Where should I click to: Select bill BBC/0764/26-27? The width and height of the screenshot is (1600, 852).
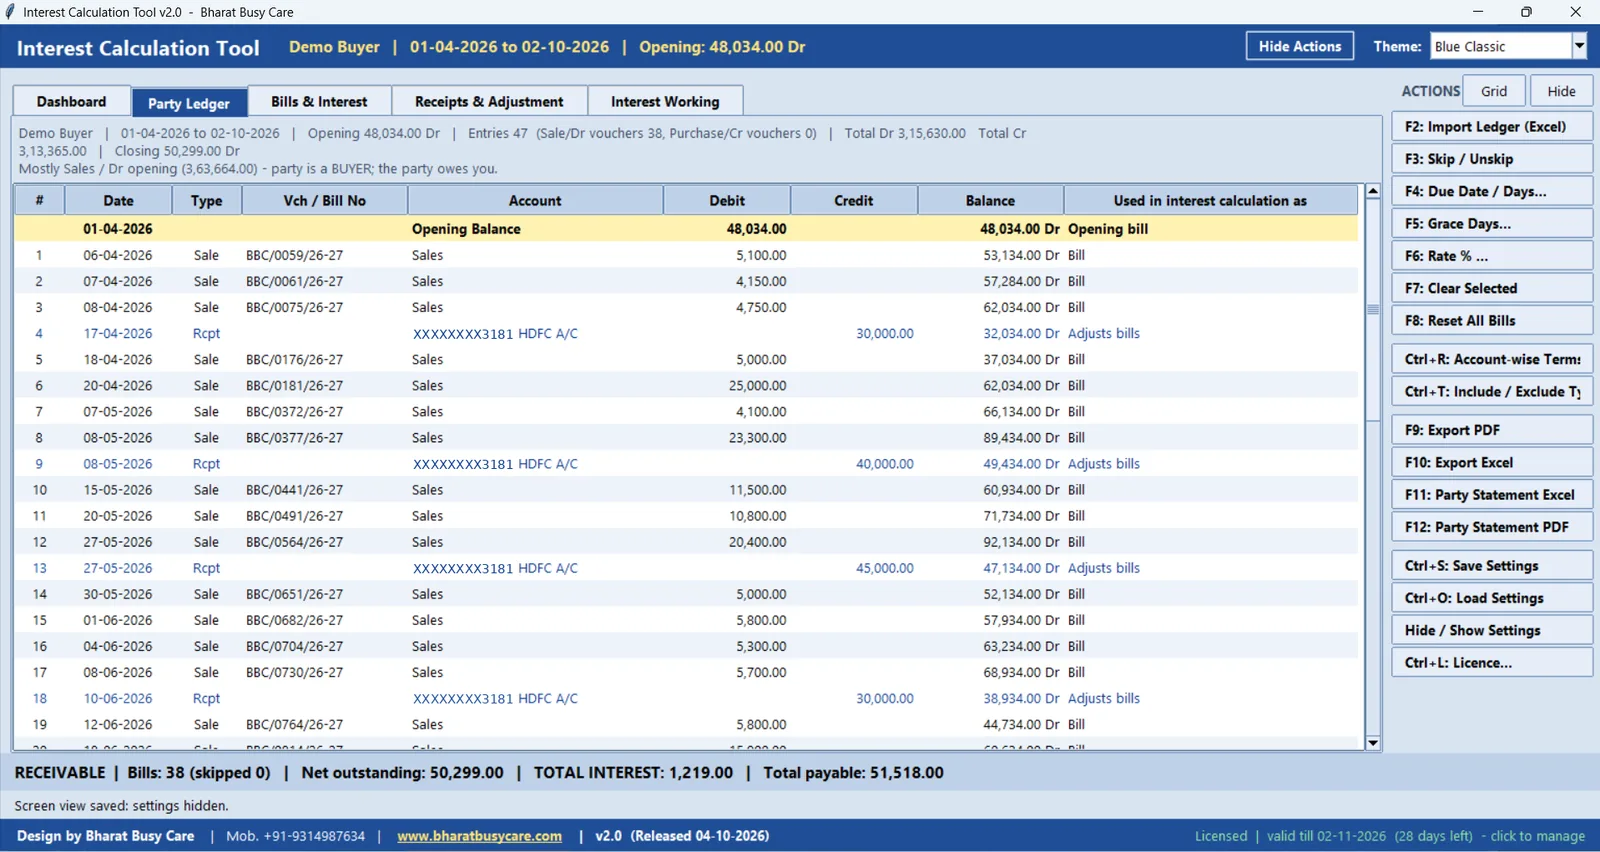pyautogui.click(x=687, y=724)
